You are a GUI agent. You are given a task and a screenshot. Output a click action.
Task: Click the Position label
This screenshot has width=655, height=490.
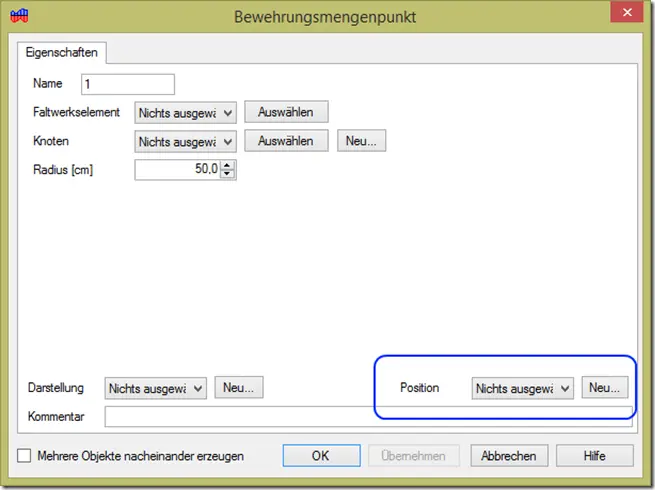point(419,388)
